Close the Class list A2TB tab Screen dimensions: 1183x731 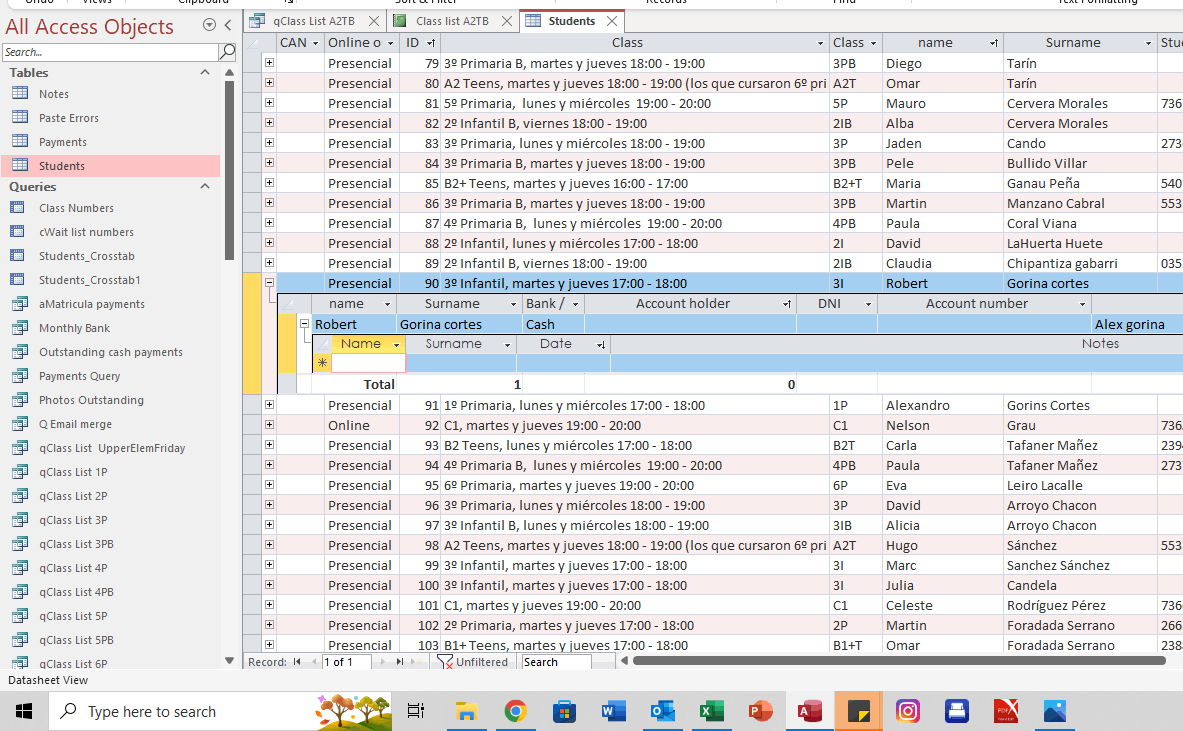507,21
